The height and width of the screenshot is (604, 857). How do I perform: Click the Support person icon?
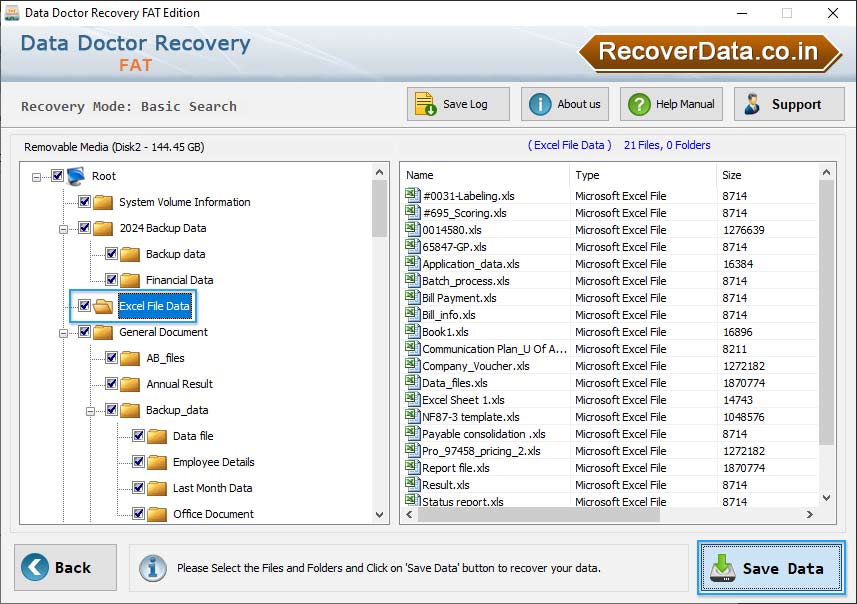(x=752, y=104)
